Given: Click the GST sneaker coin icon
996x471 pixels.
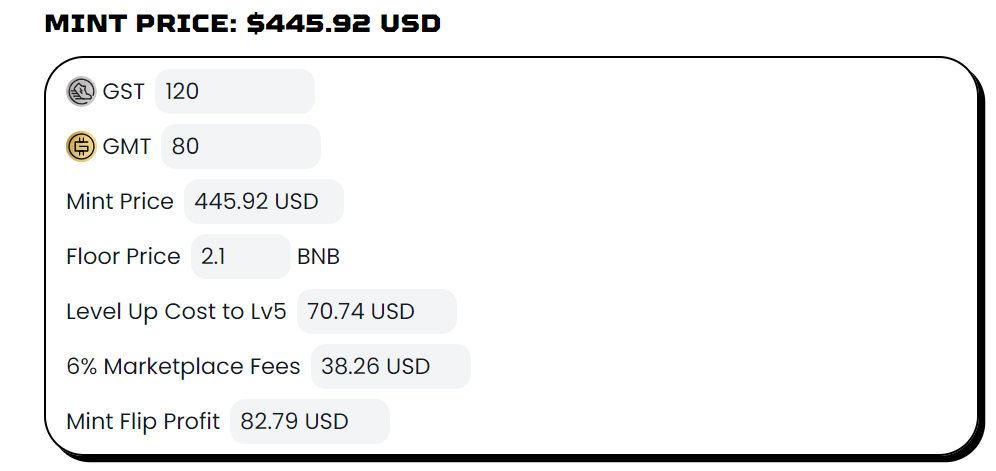Looking at the screenshot, I should coord(81,92).
